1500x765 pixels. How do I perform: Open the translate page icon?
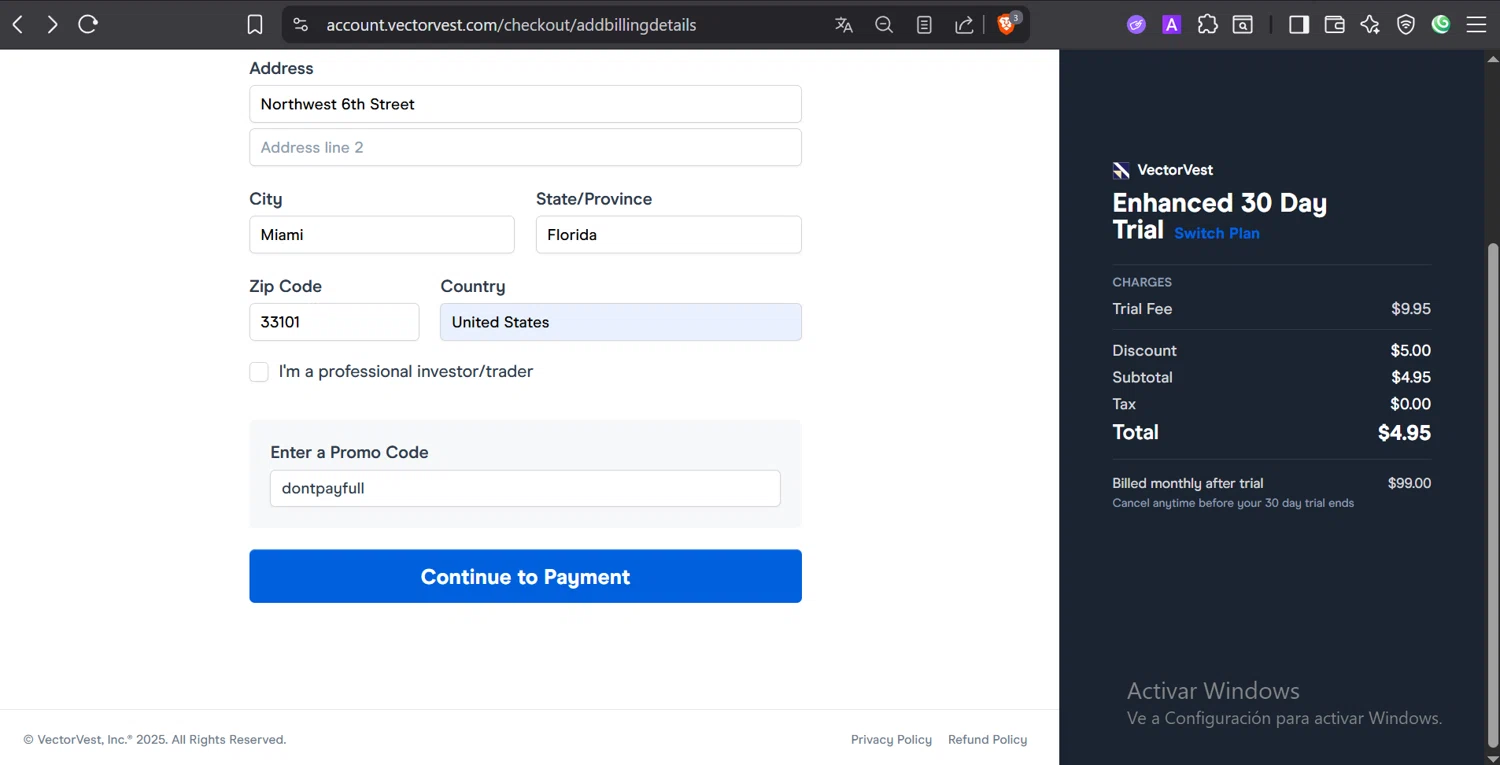844,25
